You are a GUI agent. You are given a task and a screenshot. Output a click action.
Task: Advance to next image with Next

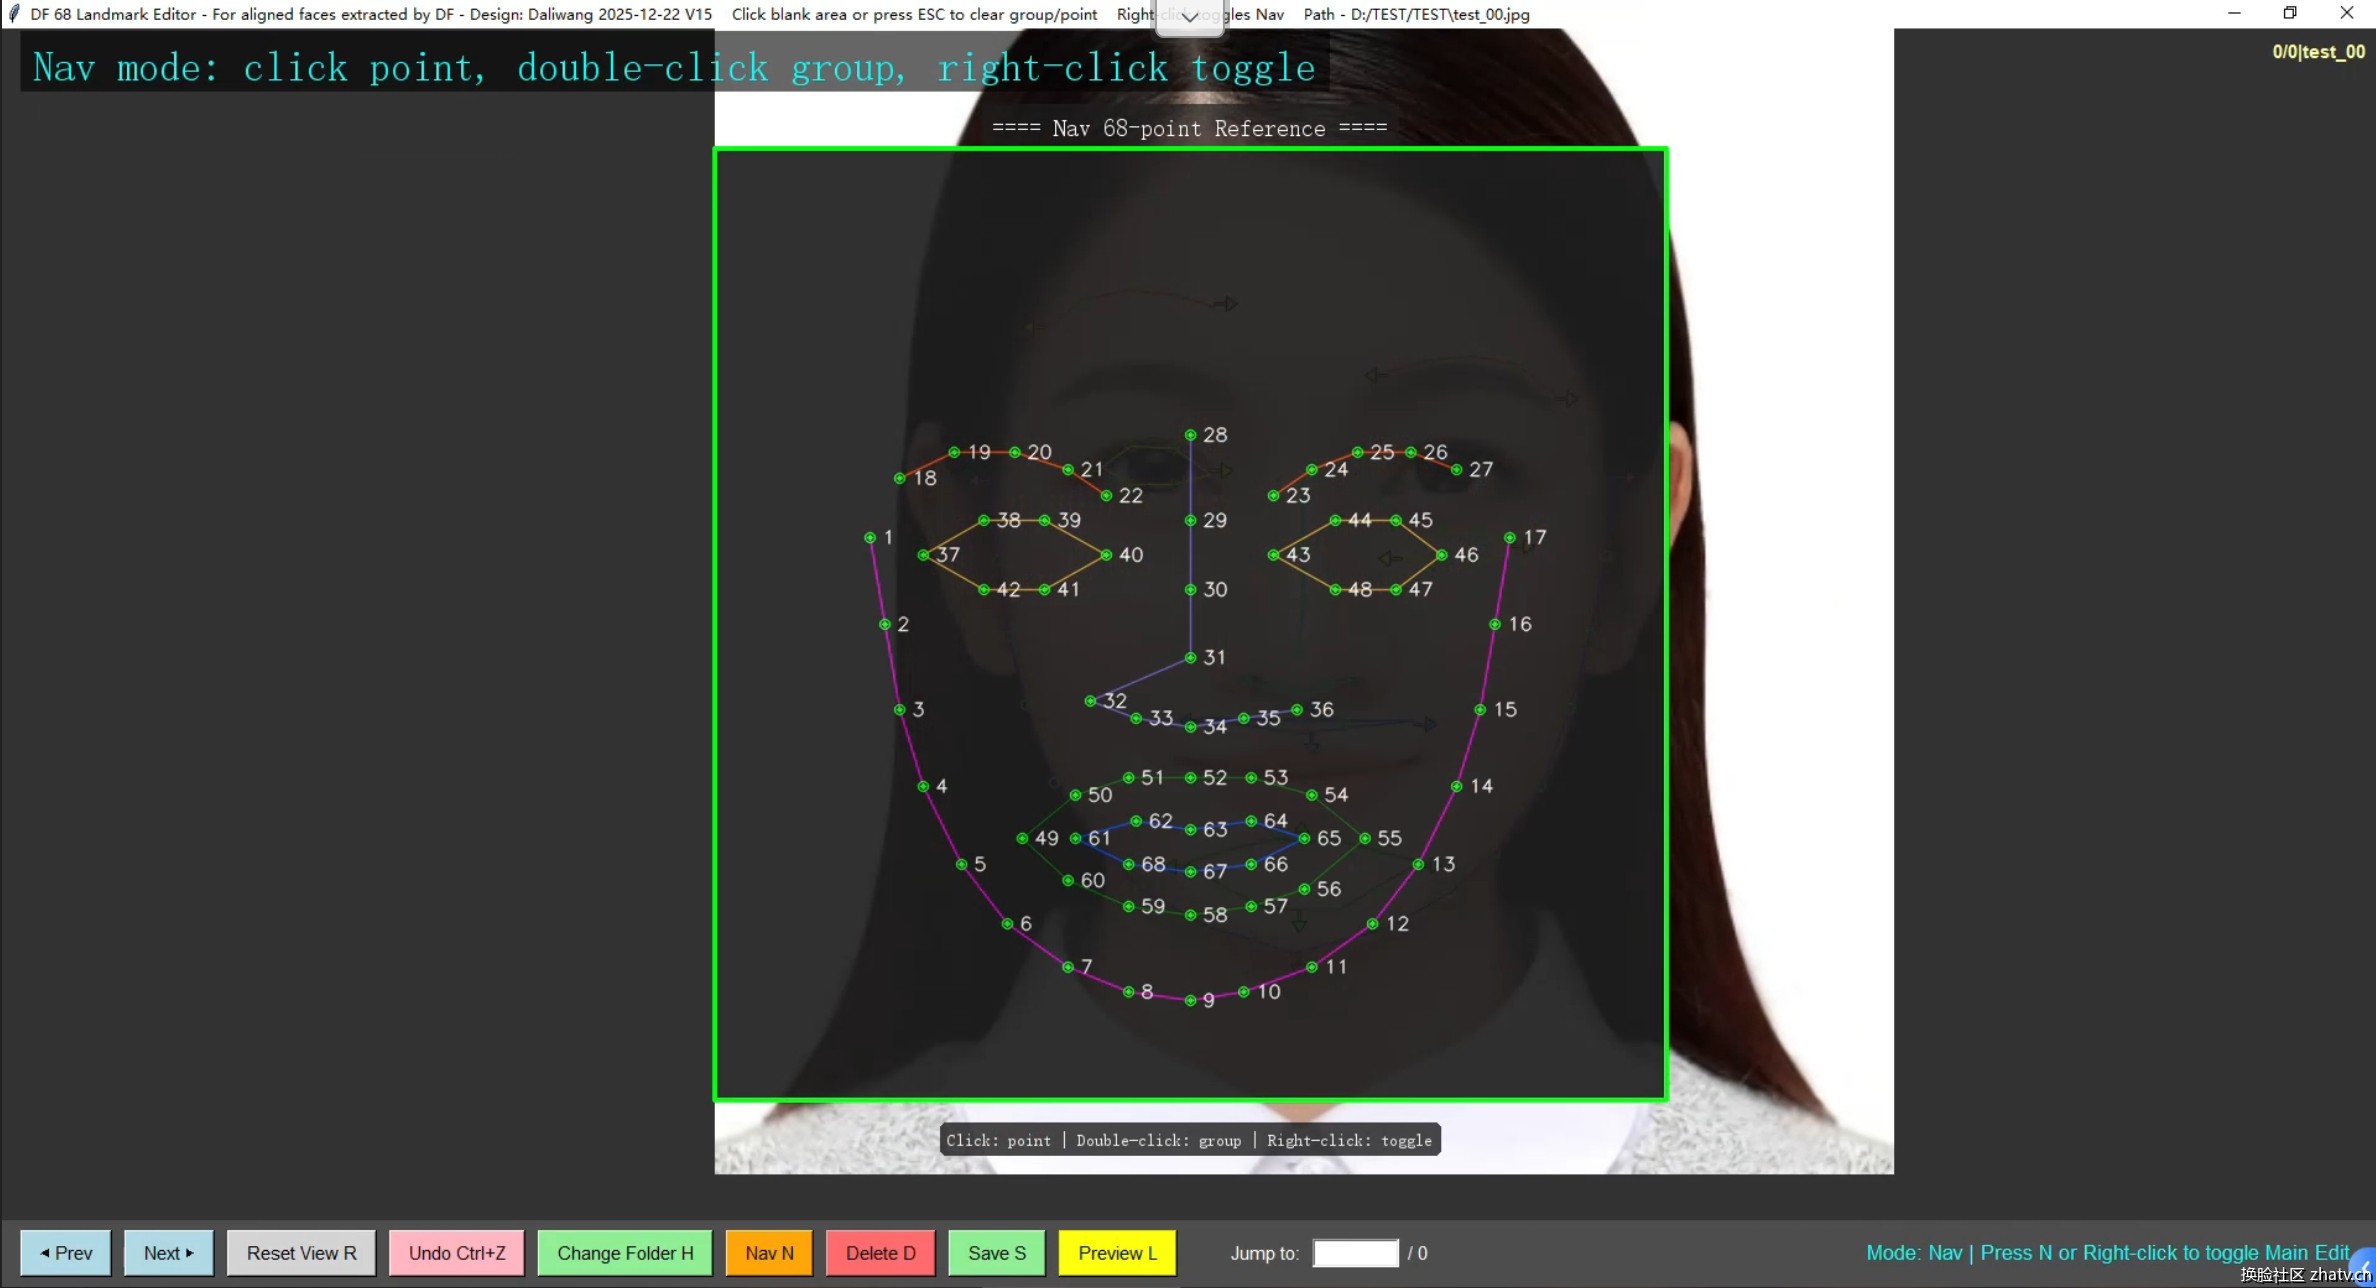tap(168, 1253)
